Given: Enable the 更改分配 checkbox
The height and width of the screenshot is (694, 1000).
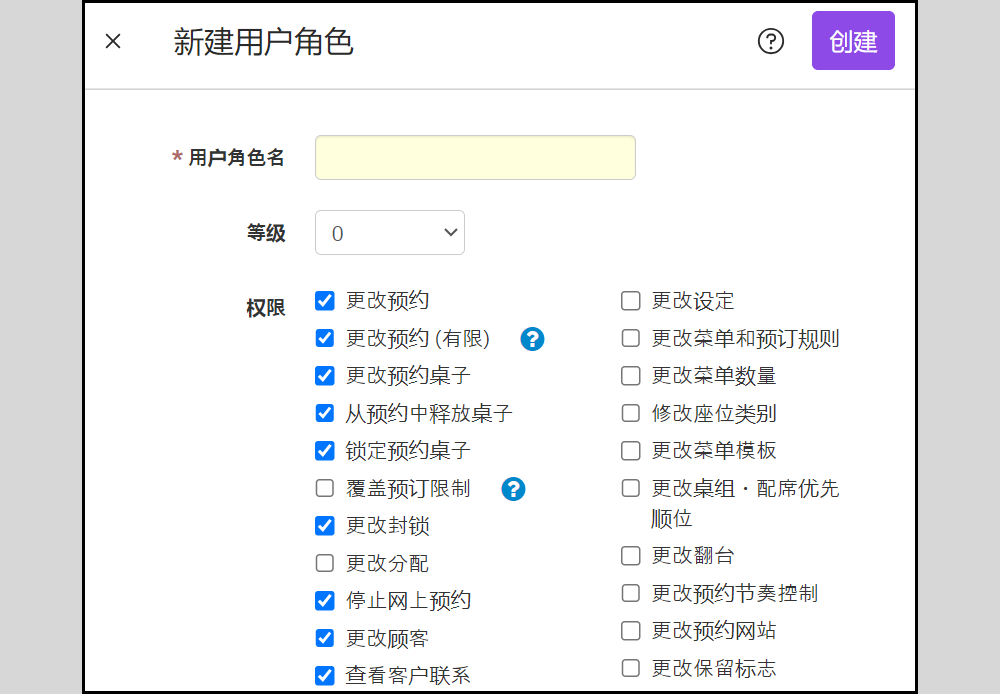Looking at the screenshot, I should point(325,563).
